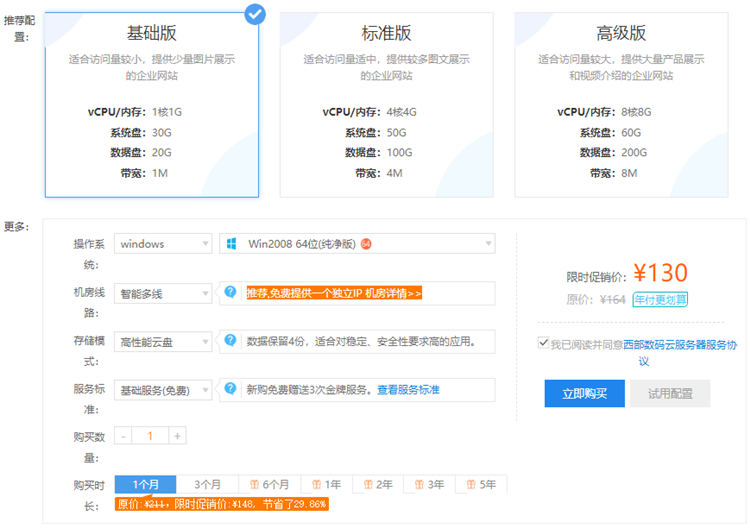Open the 高性能云盘 storage mode dropdown

163,341
